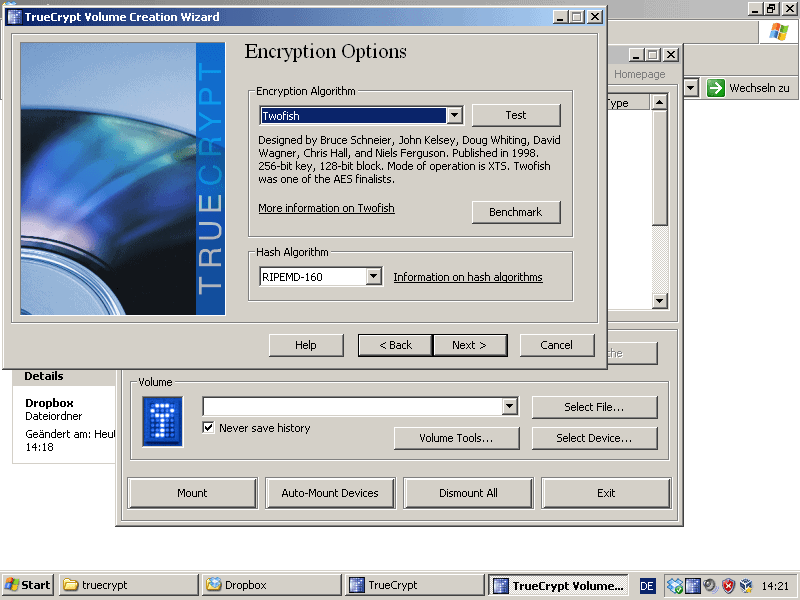
Task: Click the drive list scrollbar down arrow
Action: click(x=660, y=301)
